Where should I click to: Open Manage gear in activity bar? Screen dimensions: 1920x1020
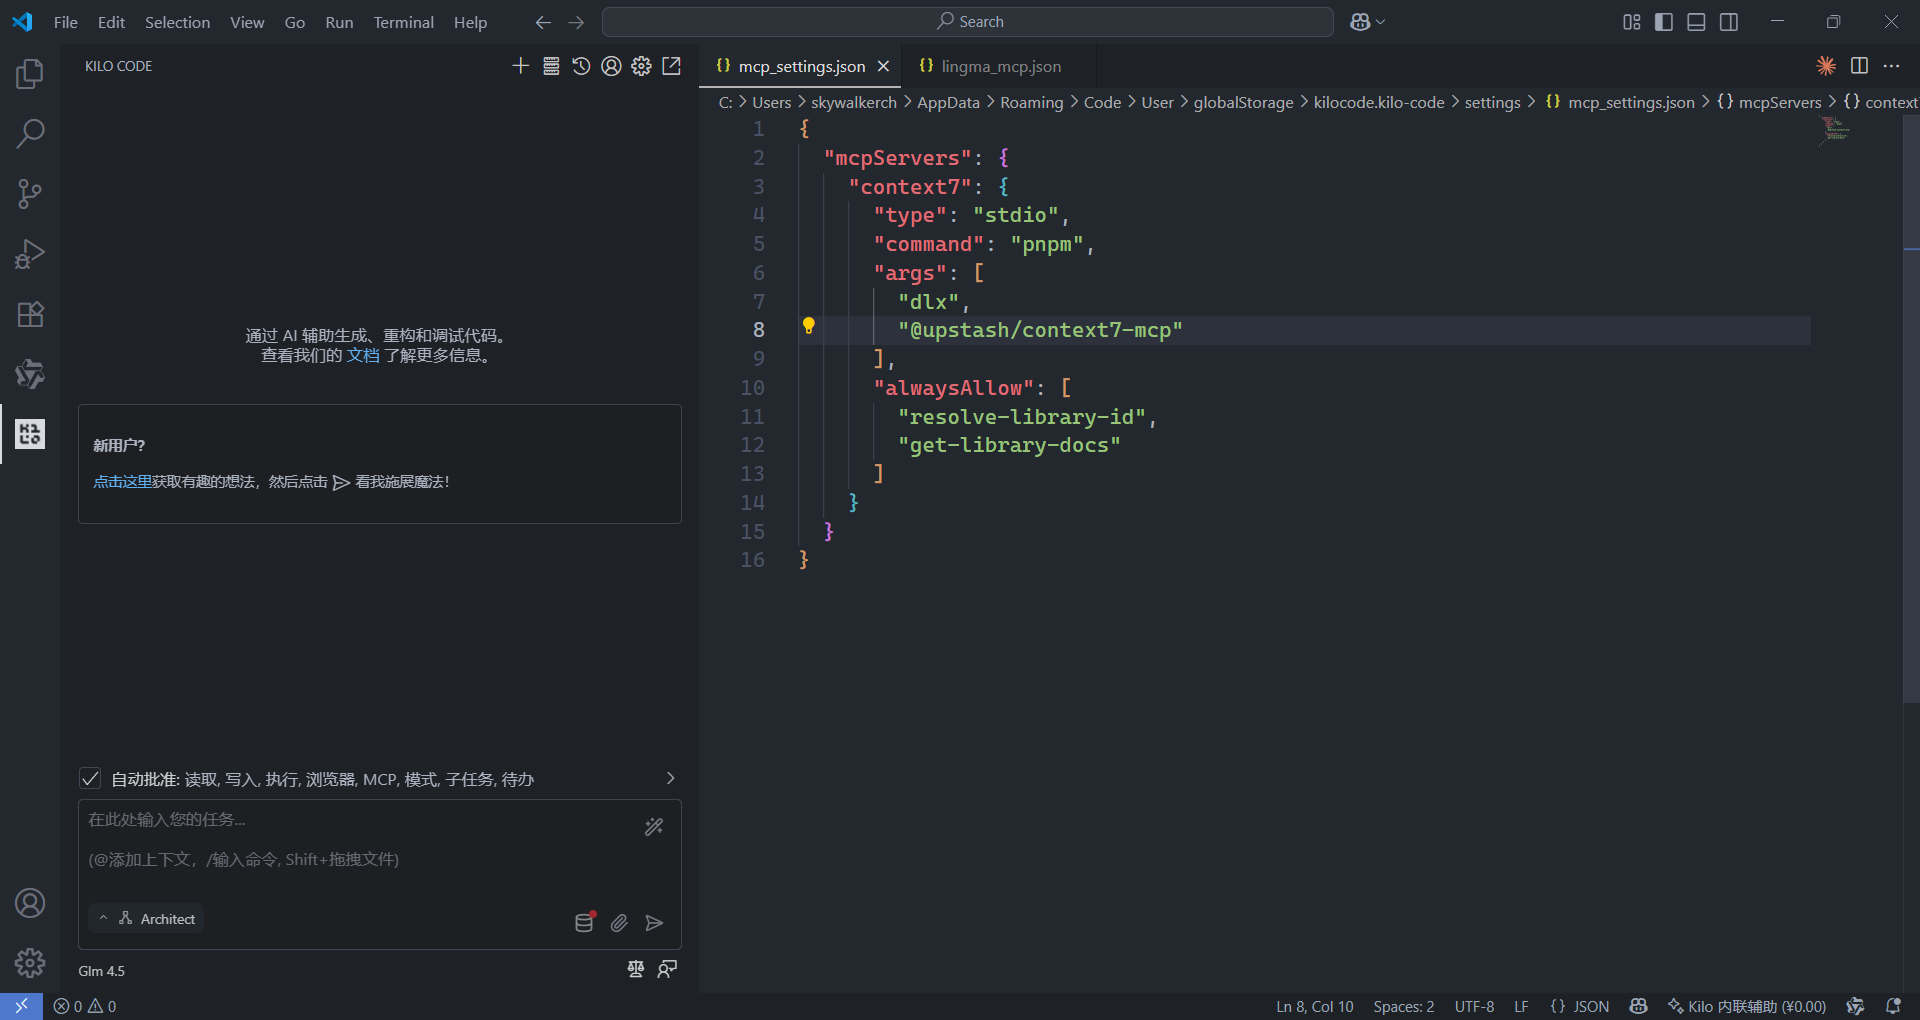coord(30,963)
